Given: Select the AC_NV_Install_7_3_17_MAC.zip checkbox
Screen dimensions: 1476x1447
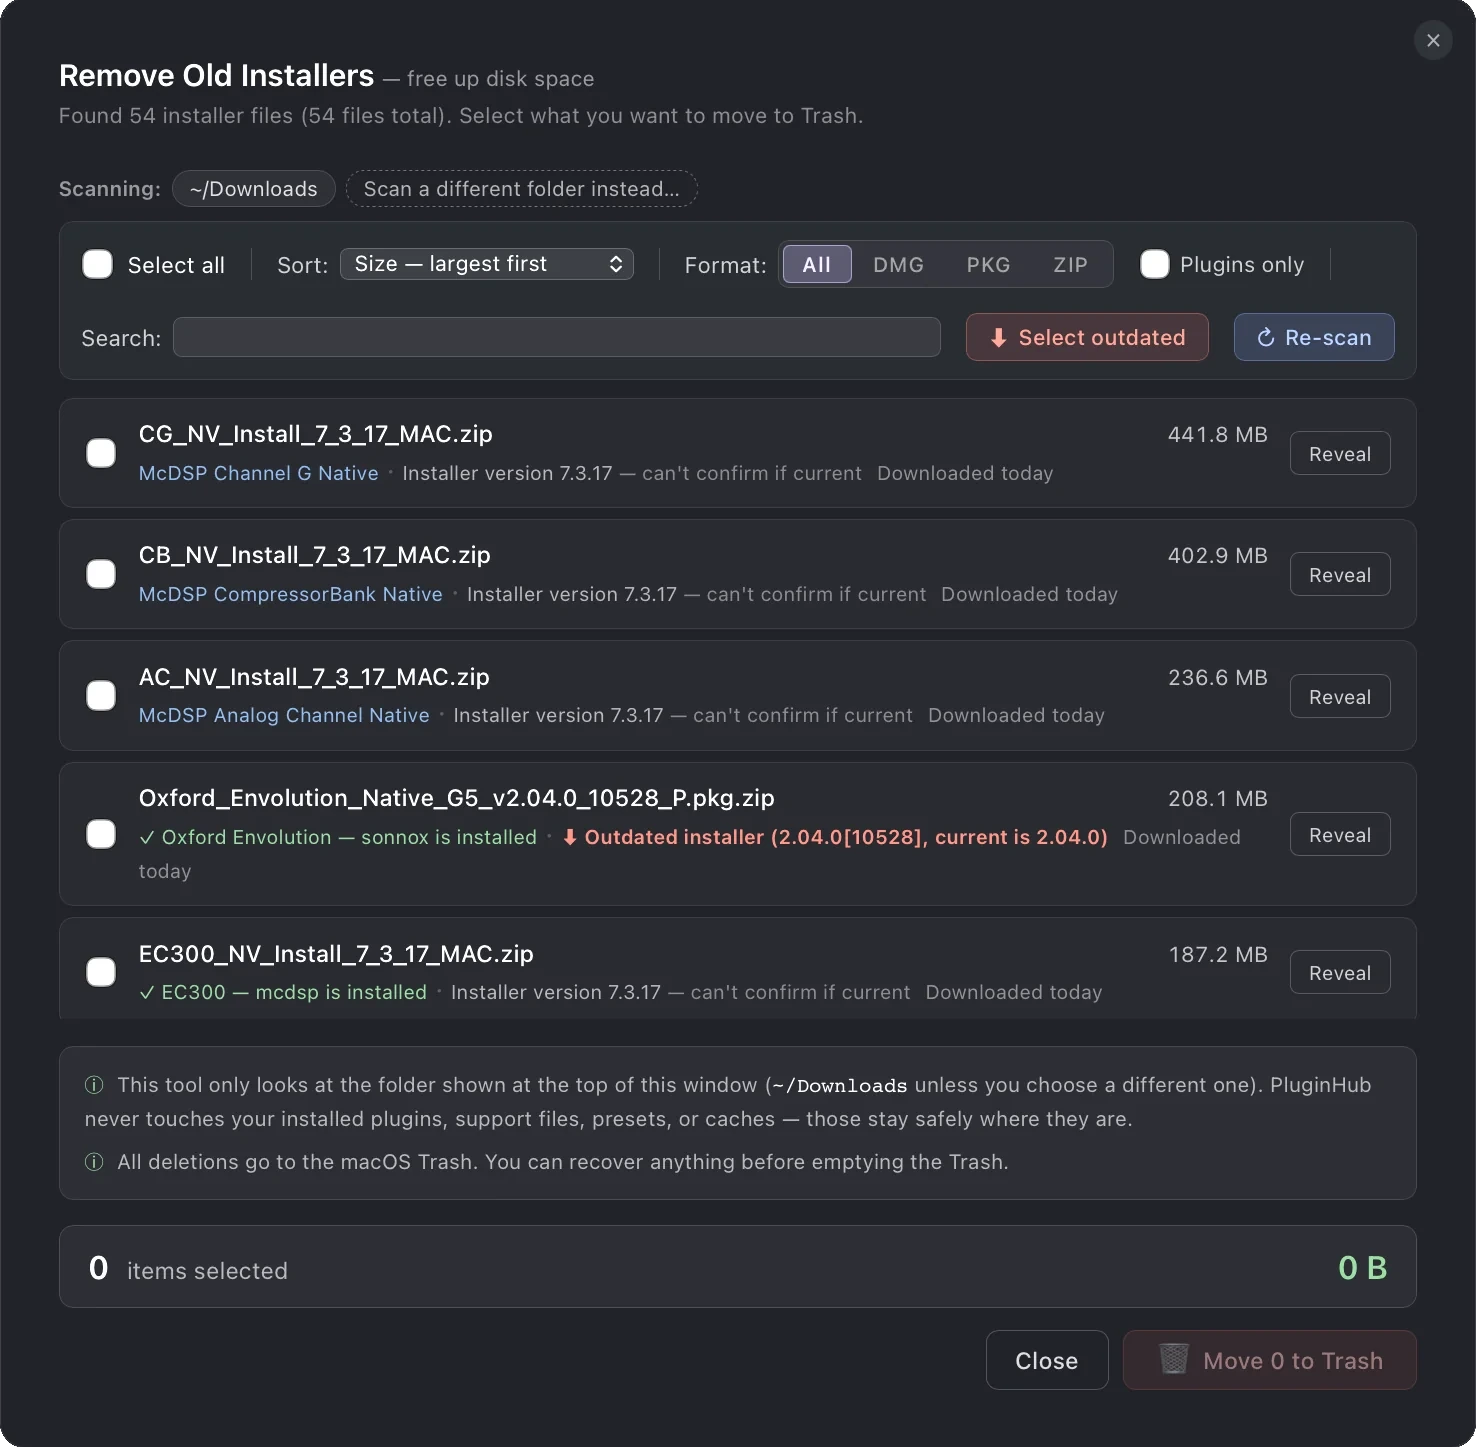Looking at the screenshot, I should click(x=101, y=696).
